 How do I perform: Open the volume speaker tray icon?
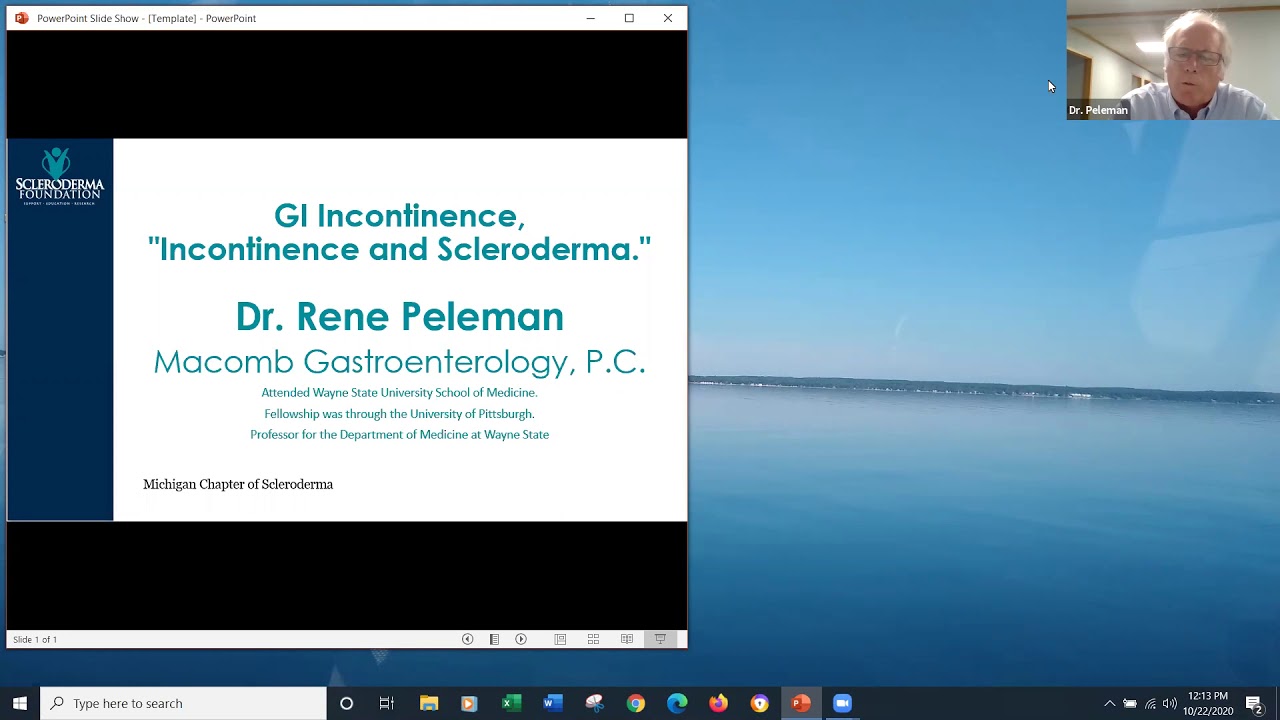(1170, 703)
